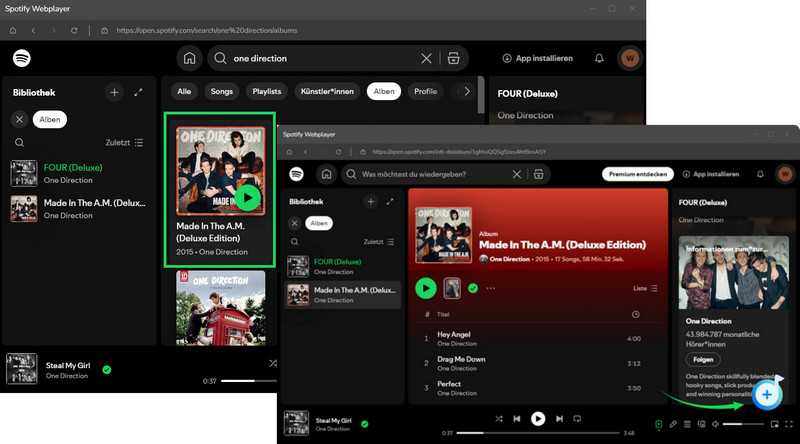Screen dimensions: 800x444
Task: Click blue plus add button in front window
Action: [767, 394]
